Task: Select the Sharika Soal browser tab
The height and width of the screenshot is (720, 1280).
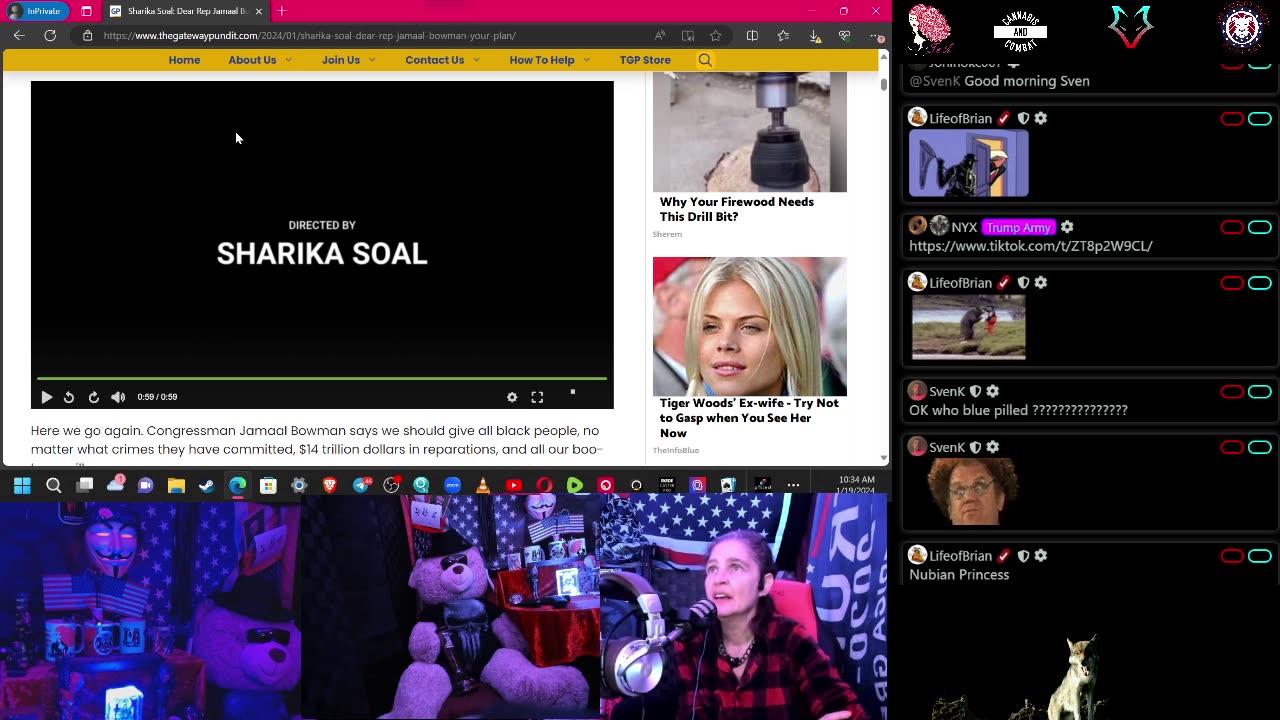Action: pyautogui.click(x=186, y=11)
